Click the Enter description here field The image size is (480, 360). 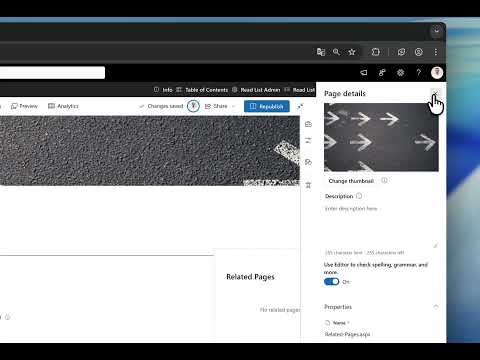pos(381,225)
